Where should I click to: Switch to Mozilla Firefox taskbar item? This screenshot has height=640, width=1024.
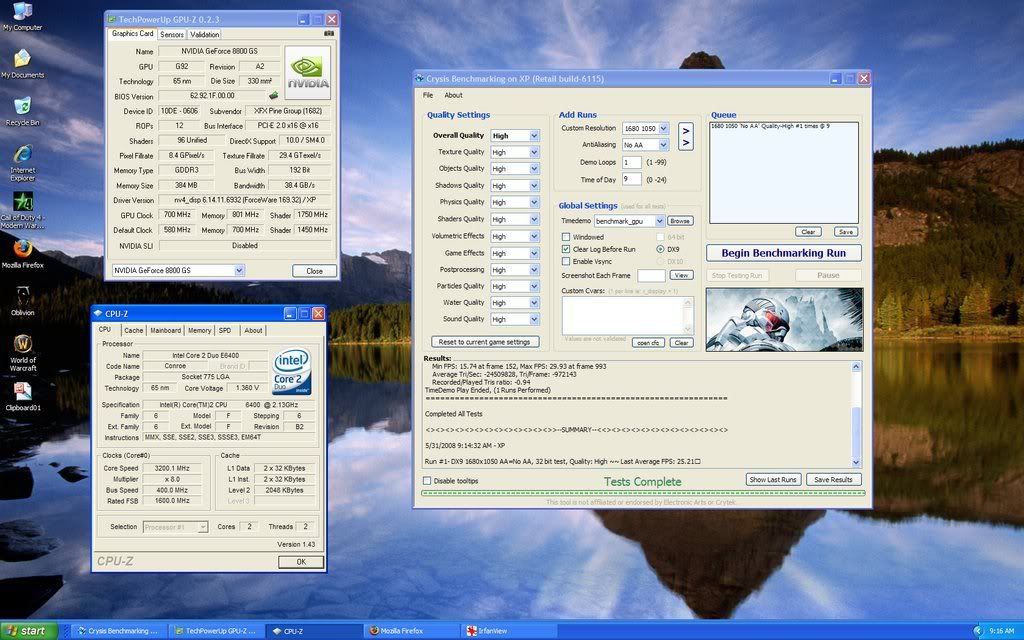tap(411, 631)
